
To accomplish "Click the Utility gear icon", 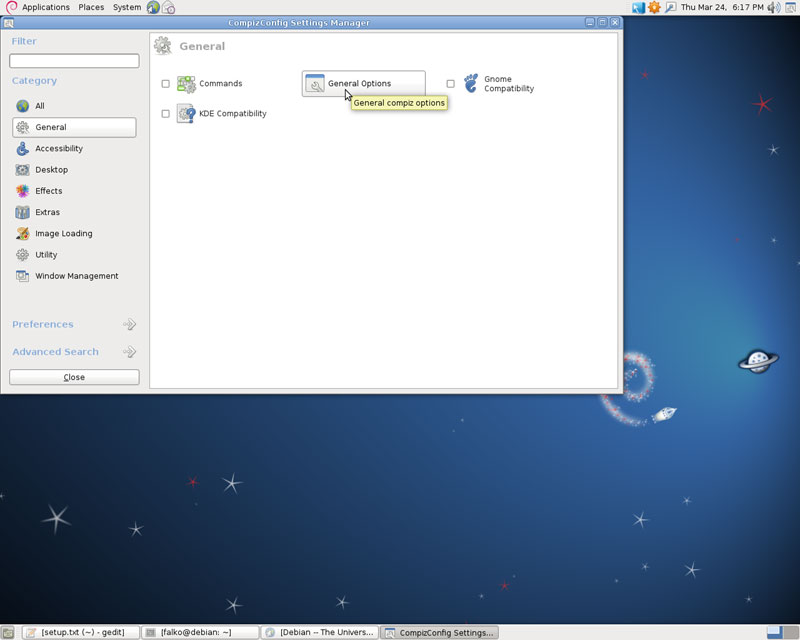I will 22,255.
